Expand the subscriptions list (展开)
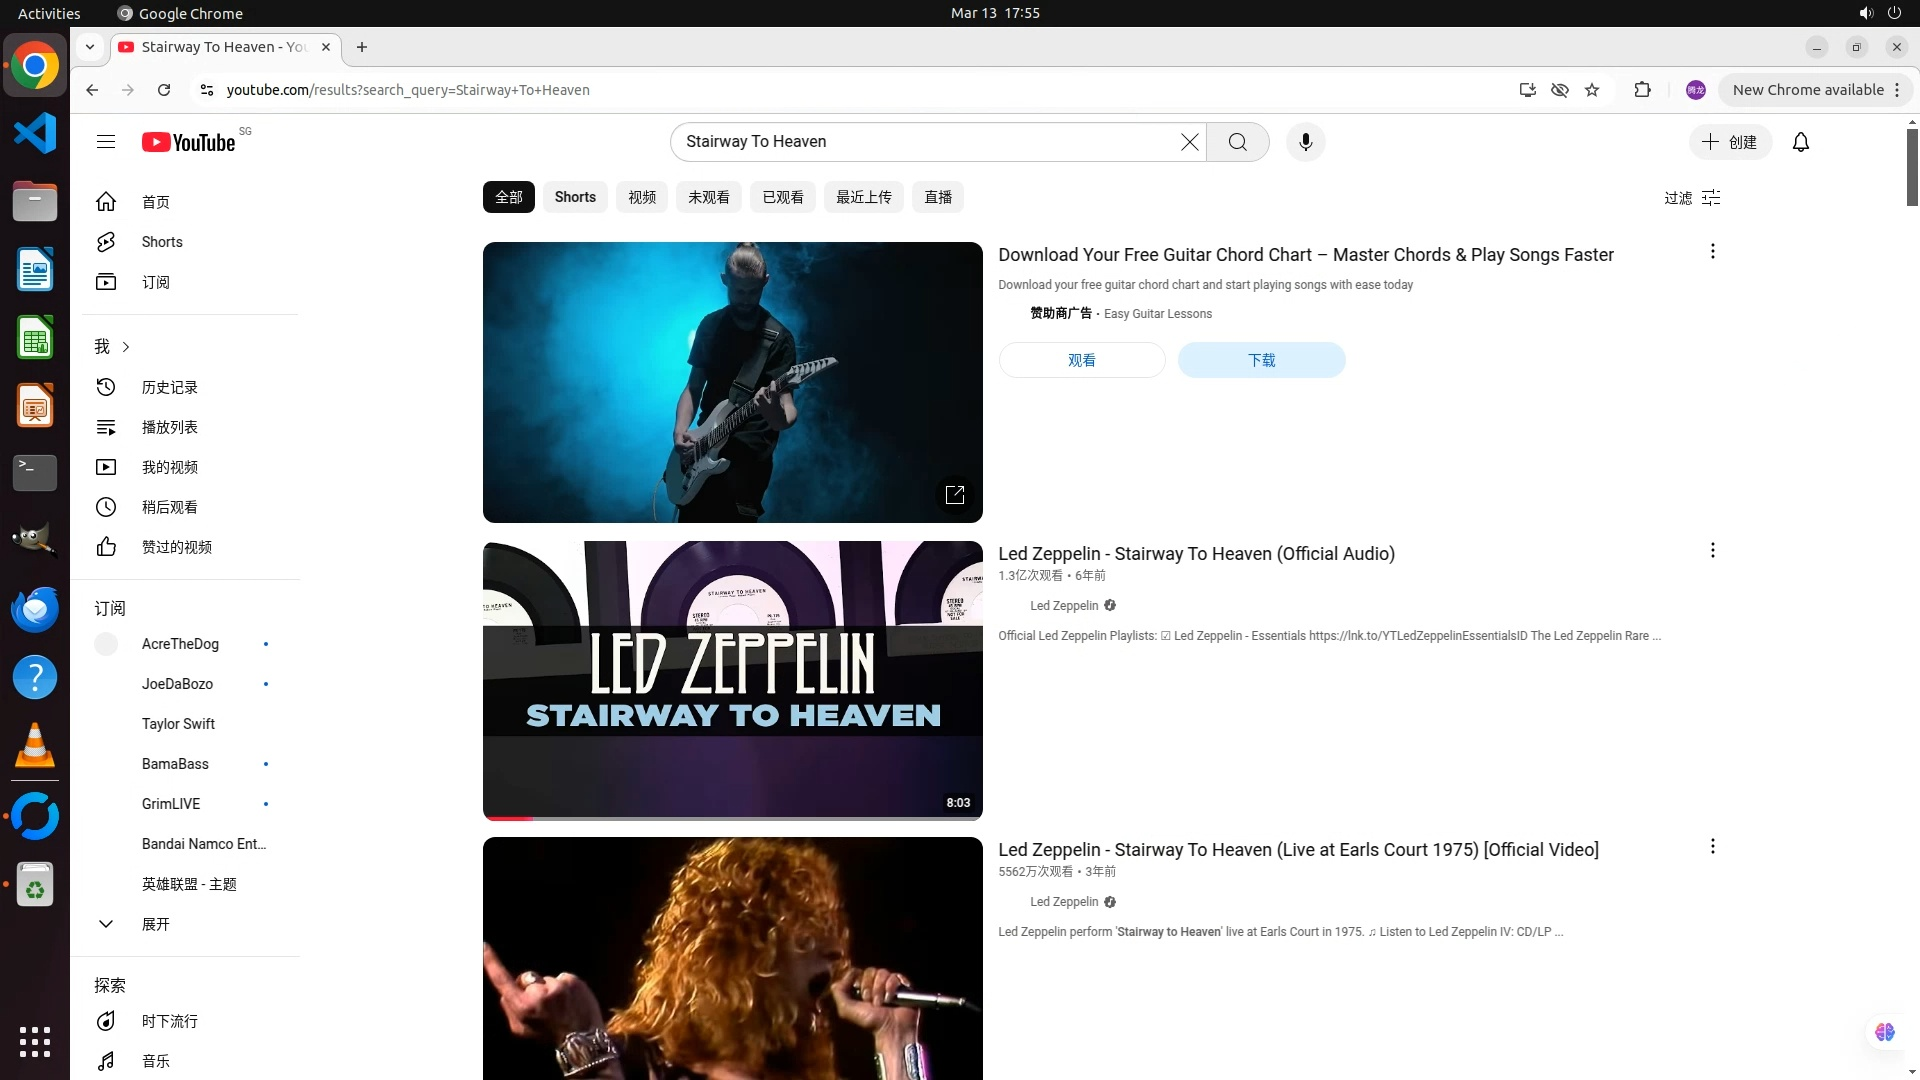The height and width of the screenshot is (1080, 1920). point(155,924)
